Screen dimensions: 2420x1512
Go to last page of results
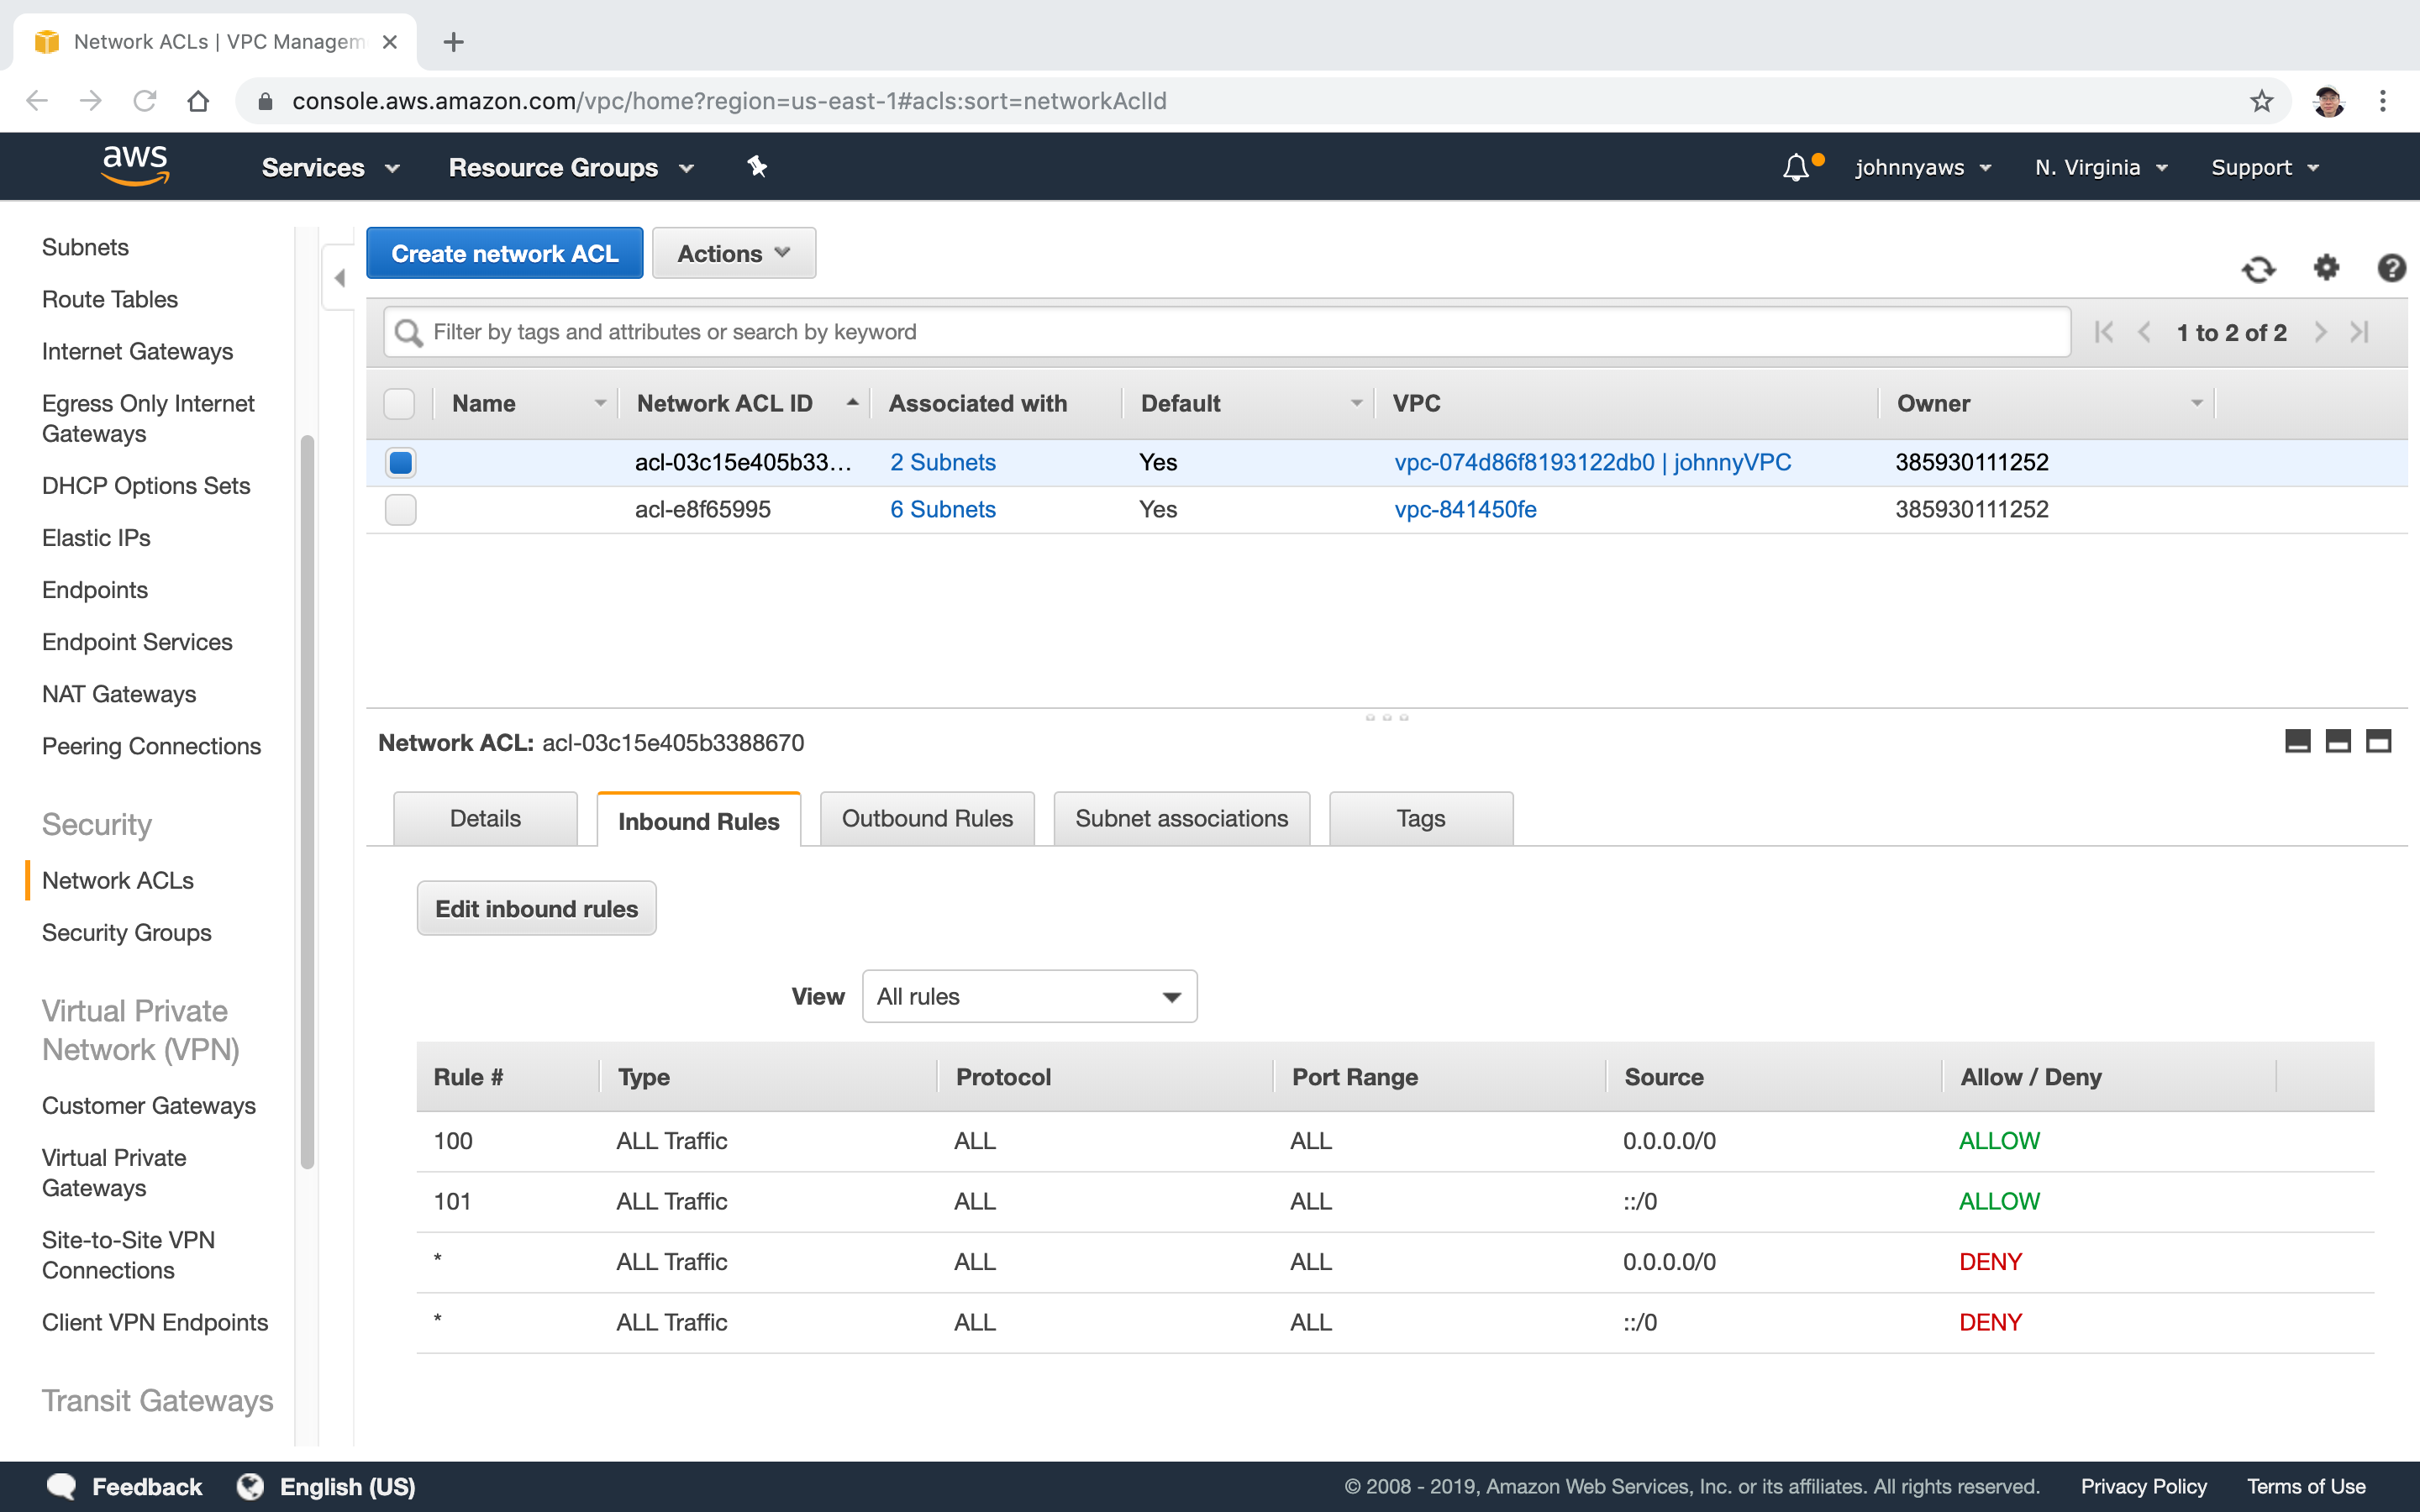[2360, 332]
